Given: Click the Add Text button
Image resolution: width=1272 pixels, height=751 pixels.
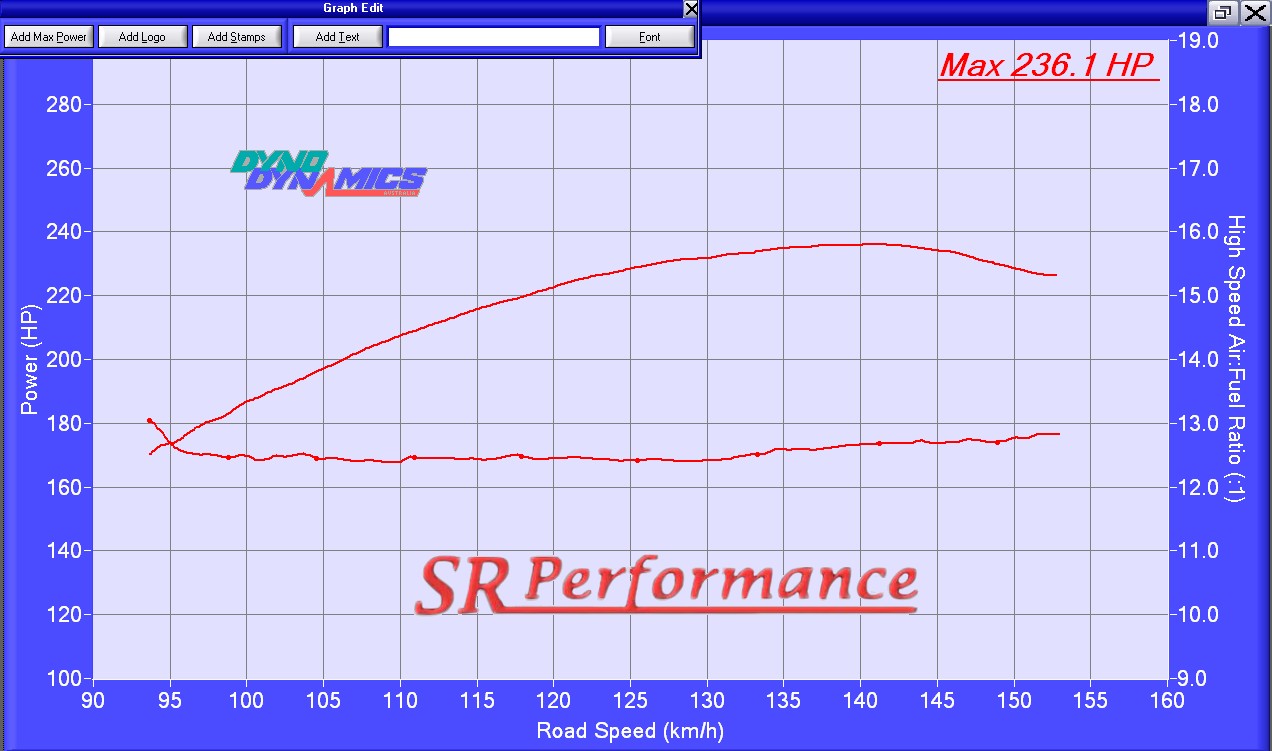Looking at the screenshot, I should [337, 37].
